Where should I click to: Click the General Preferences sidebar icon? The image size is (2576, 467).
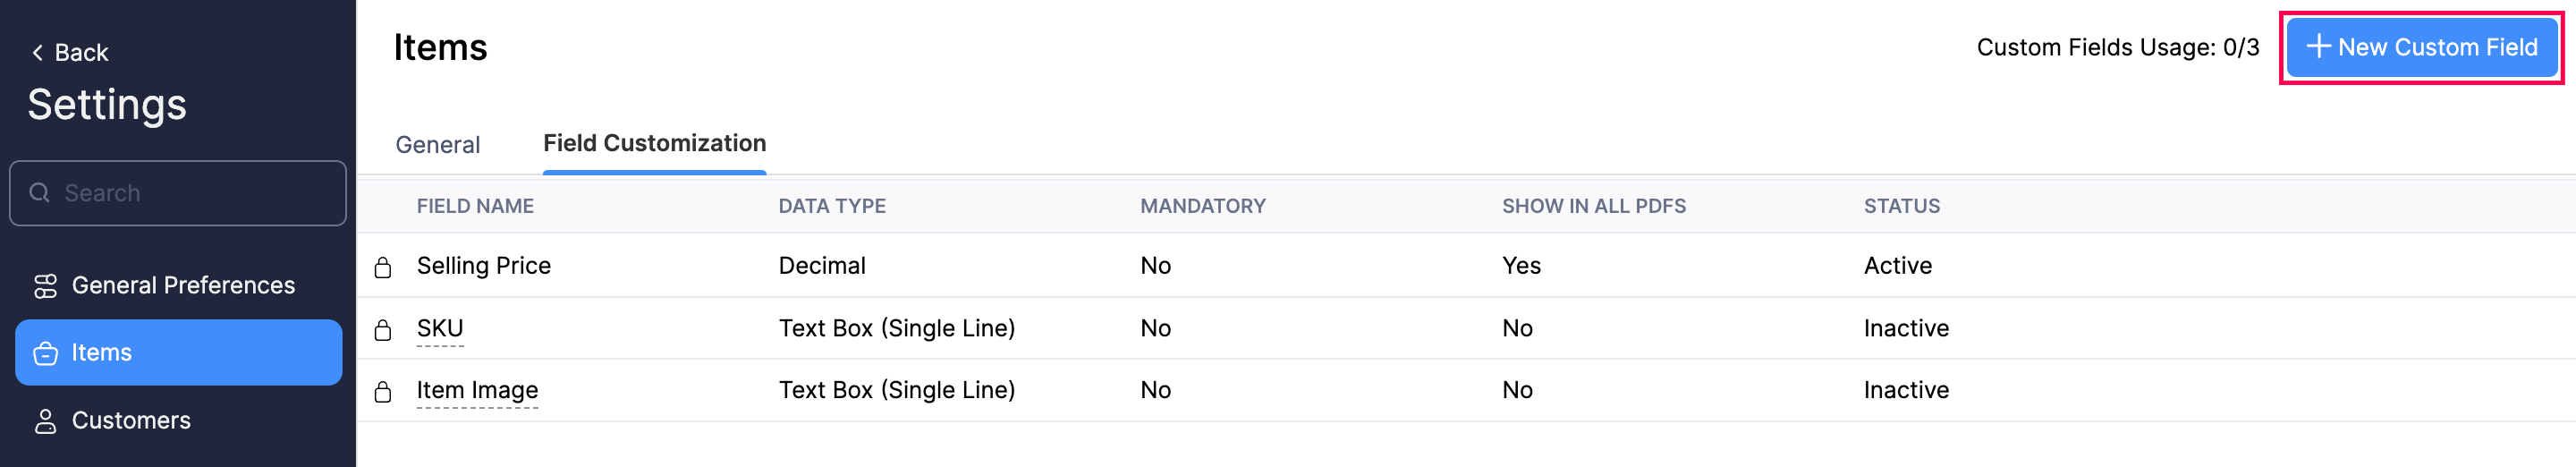tap(45, 286)
